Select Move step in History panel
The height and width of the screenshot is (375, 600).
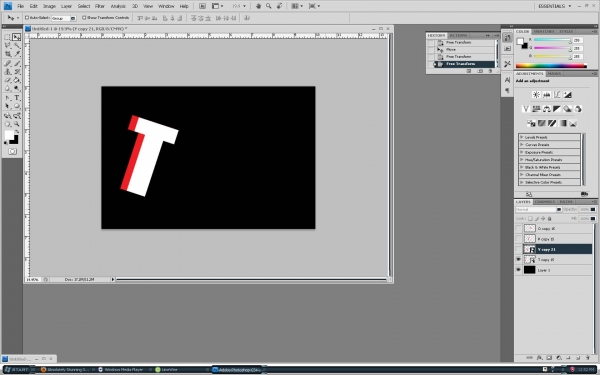coord(461,49)
